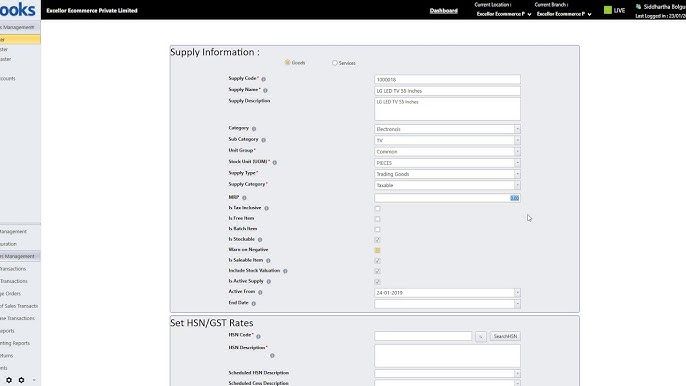Click the Dashboard link in header
The width and height of the screenshot is (686, 386).
point(444,11)
